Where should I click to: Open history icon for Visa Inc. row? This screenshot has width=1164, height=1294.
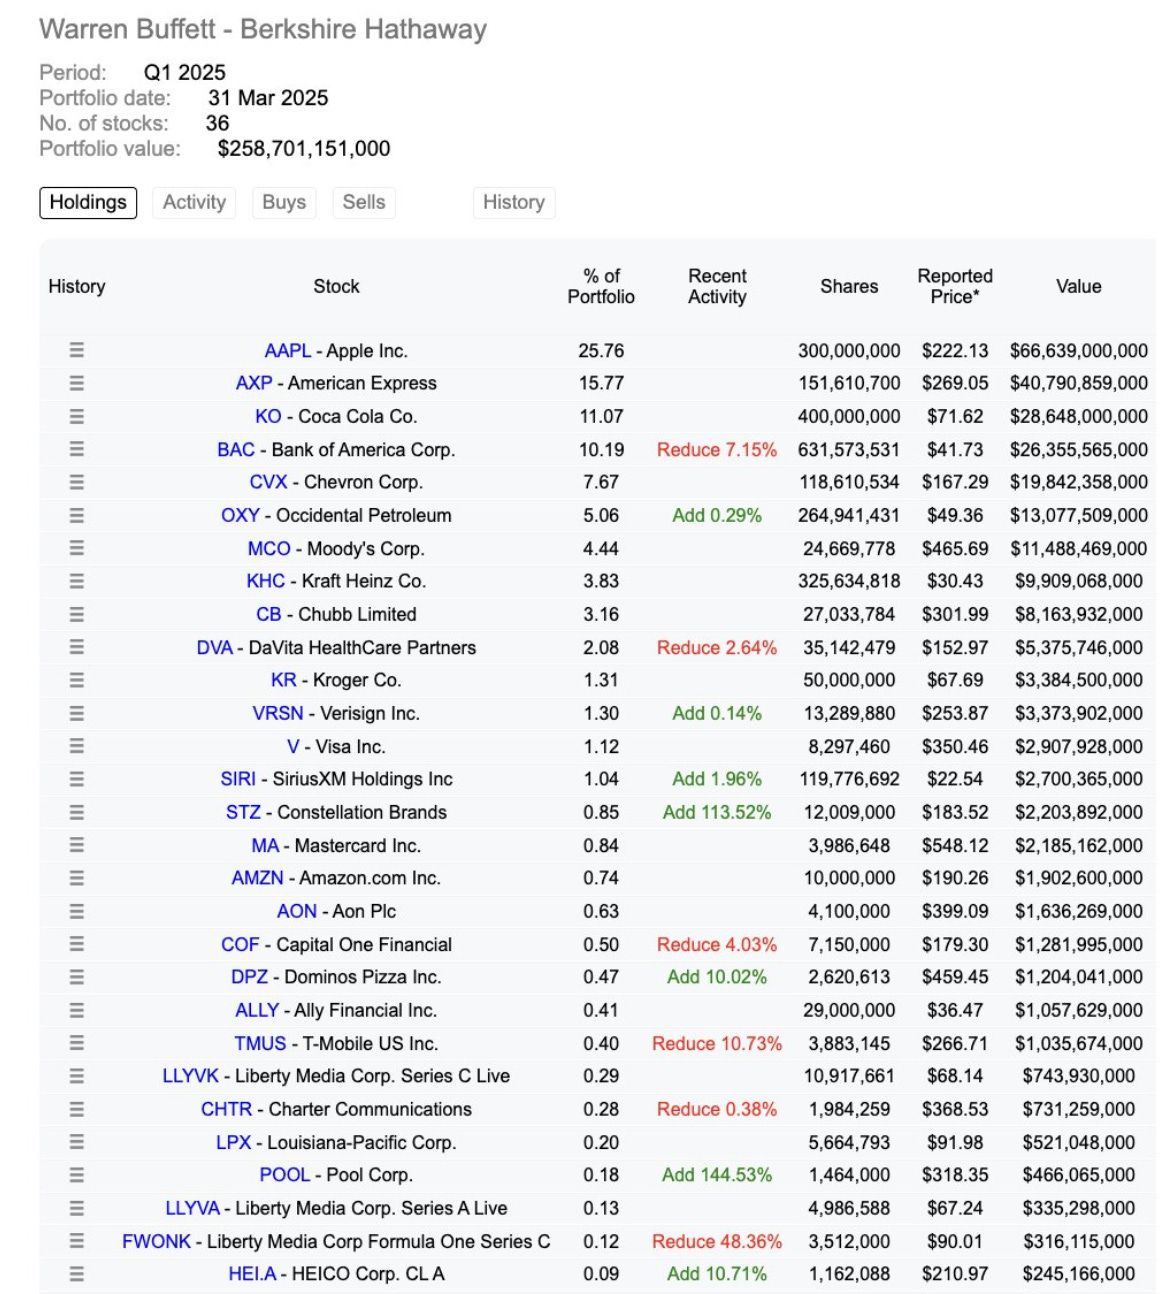pos(77,746)
